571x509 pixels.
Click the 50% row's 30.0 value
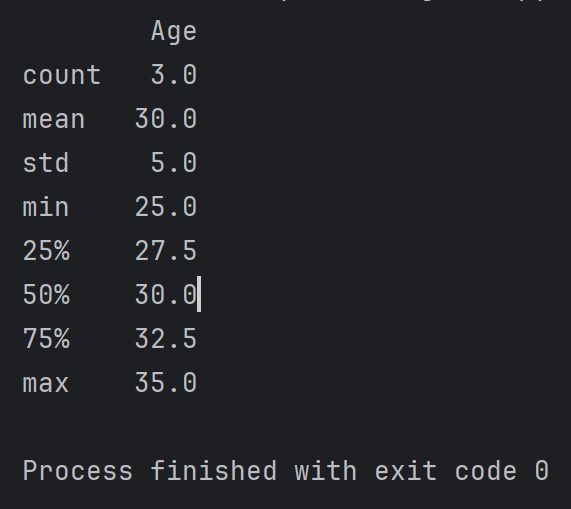[x=166, y=295]
